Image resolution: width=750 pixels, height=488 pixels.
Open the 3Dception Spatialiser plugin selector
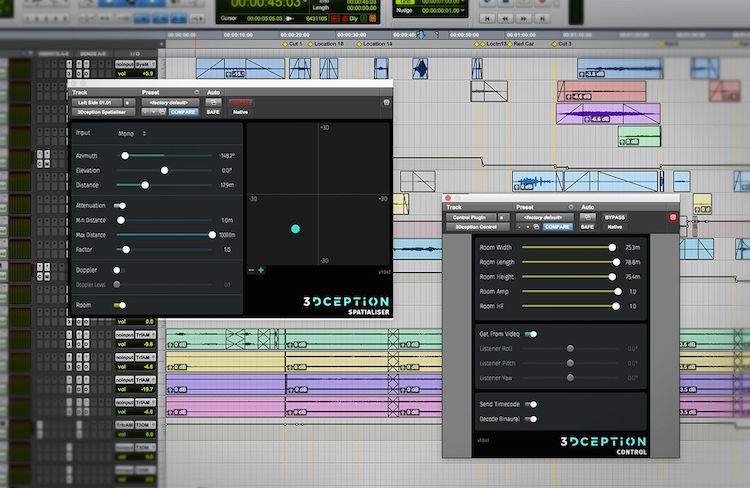(102, 112)
